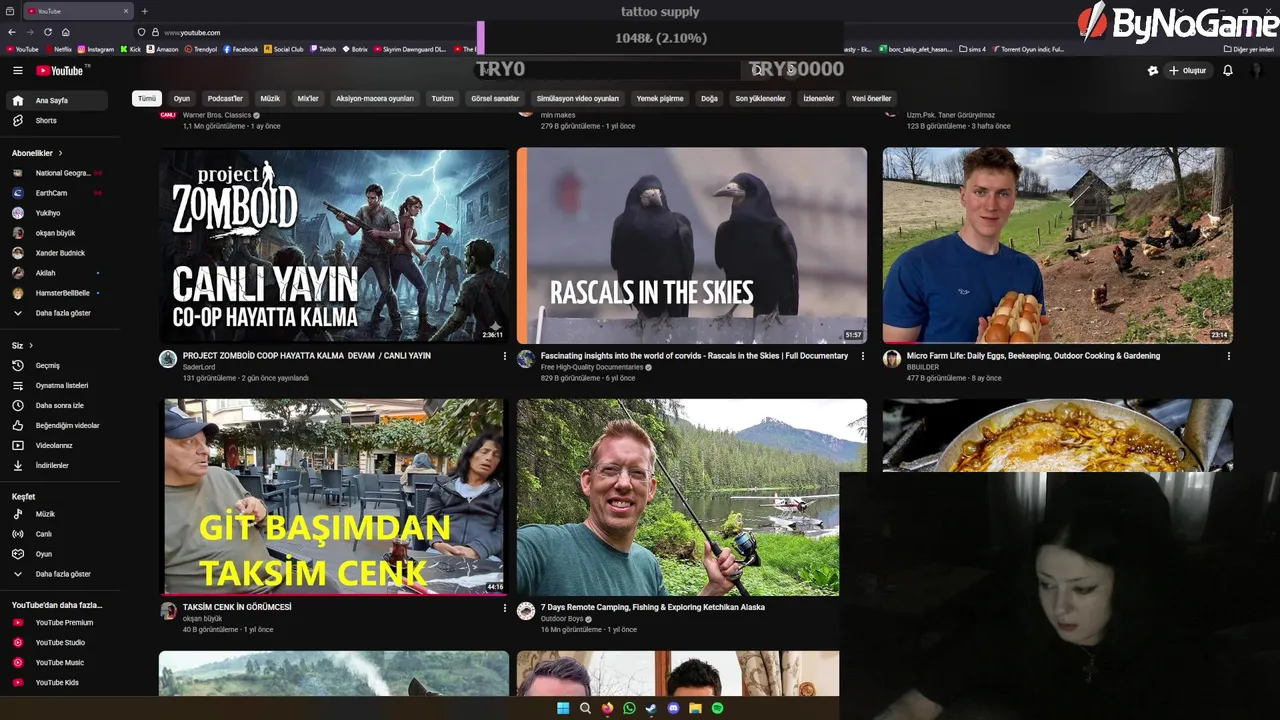Open Geçmiş history in the sidebar
This screenshot has width=1280, height=720.
[x=55, y=366]
